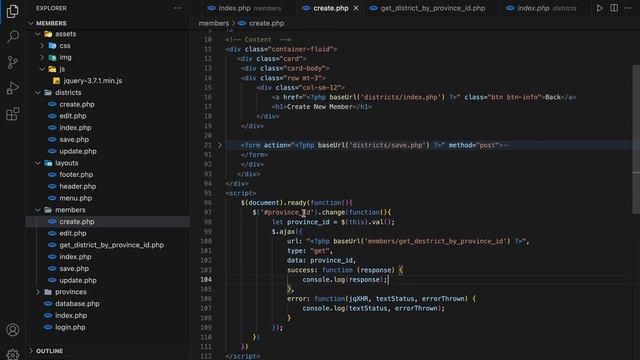Viewport: 640px width, 360px height.
Task: Select the create.php editor tab
Action: click(x=331, y=8)
